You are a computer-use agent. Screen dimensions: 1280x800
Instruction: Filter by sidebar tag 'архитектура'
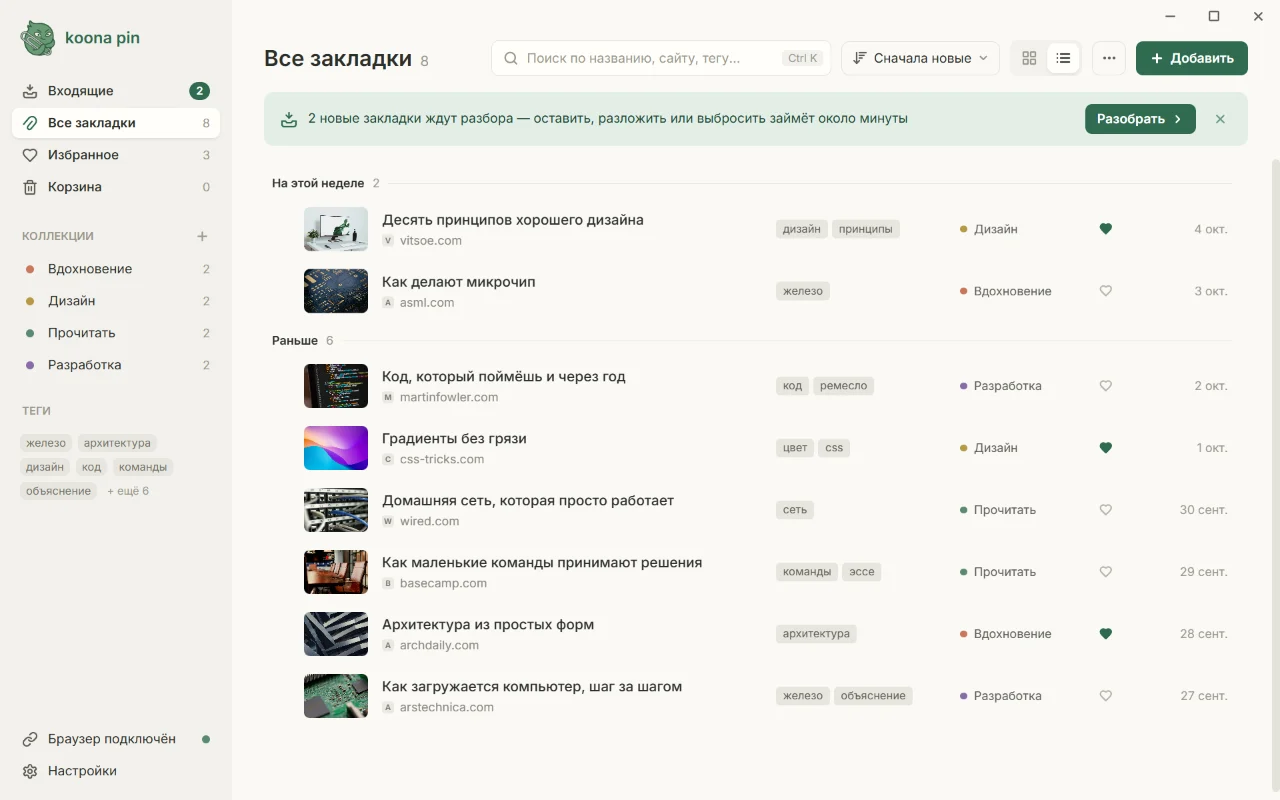coord(117,443)
